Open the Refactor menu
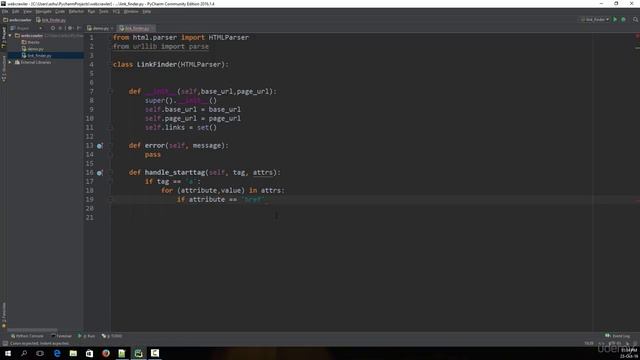The width and height of the screenshot is (640, 360). tap(76, 11)
